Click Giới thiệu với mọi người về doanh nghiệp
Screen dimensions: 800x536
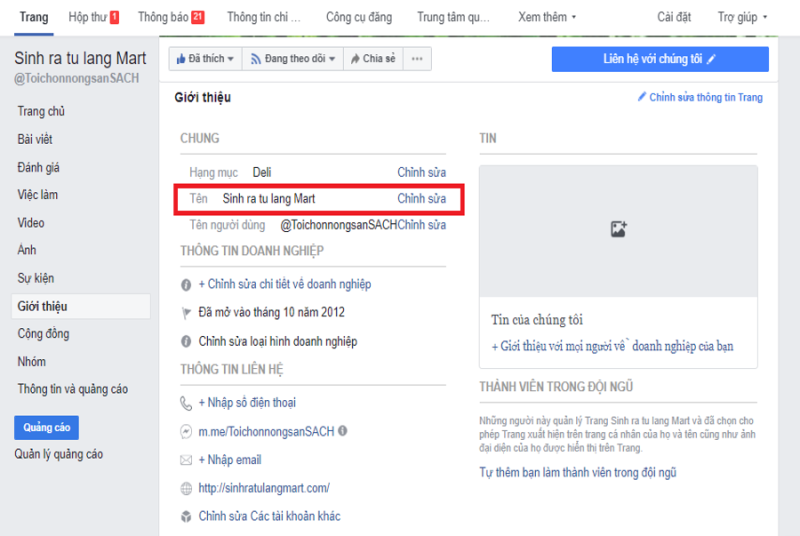point(612,346)
